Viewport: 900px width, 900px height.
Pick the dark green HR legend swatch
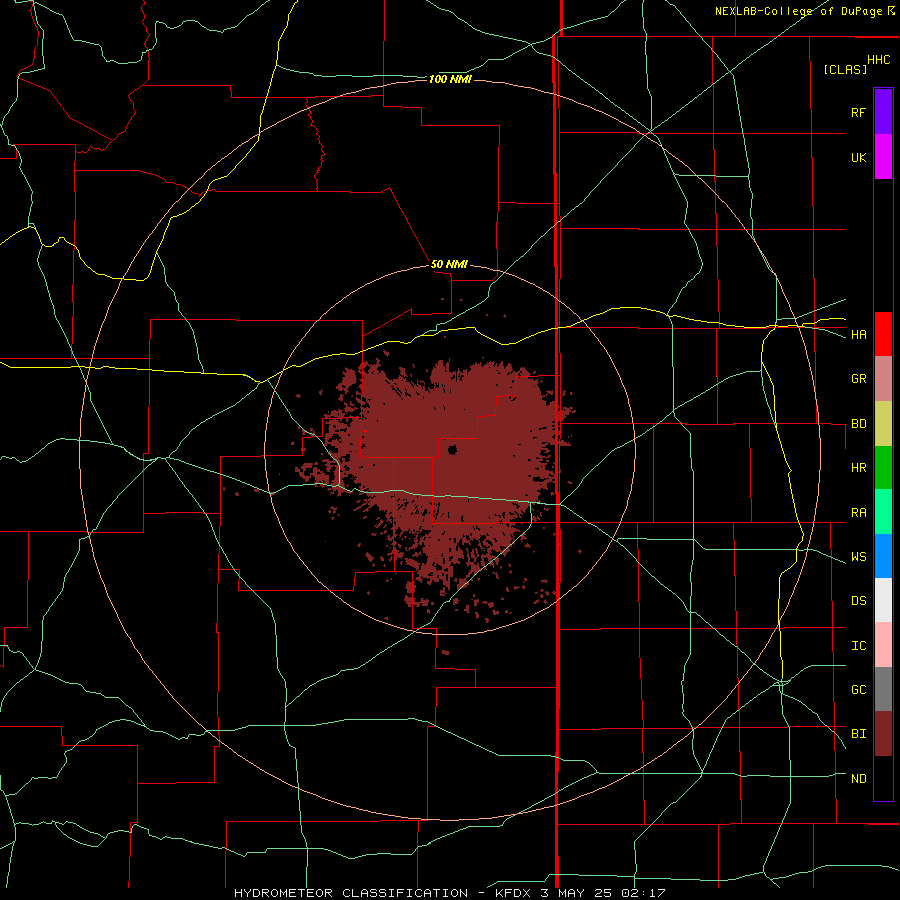click(x=883, y=468)
